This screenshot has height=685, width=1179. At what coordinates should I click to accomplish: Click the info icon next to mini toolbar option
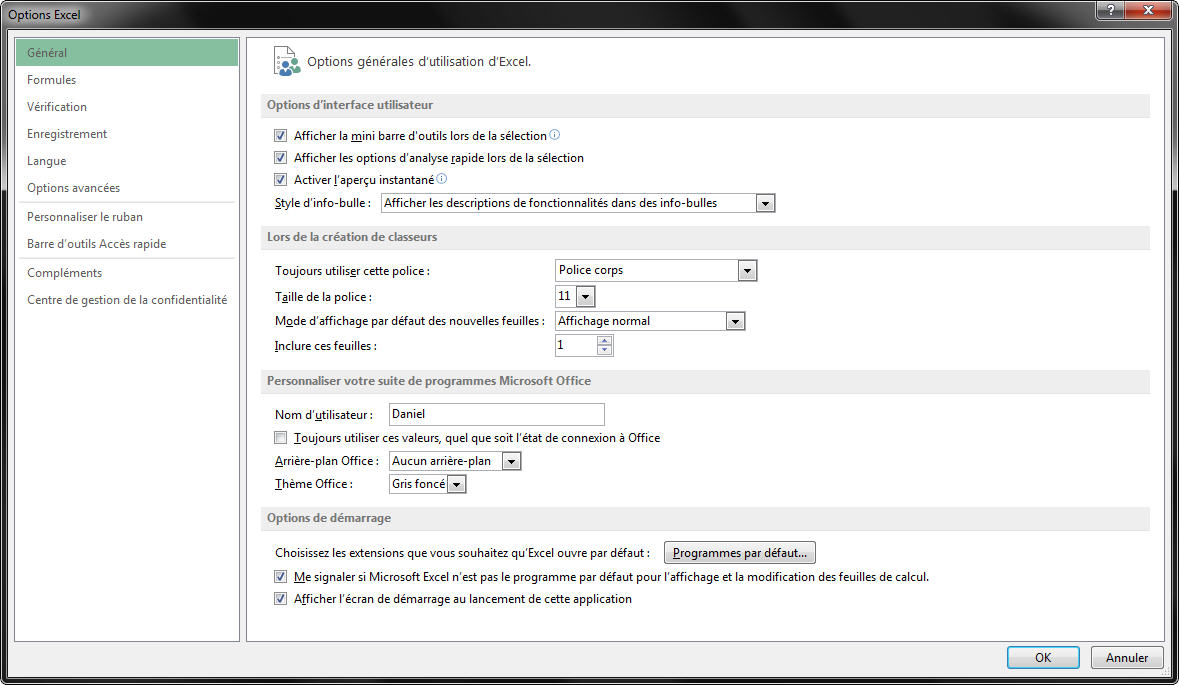[554, 135]
